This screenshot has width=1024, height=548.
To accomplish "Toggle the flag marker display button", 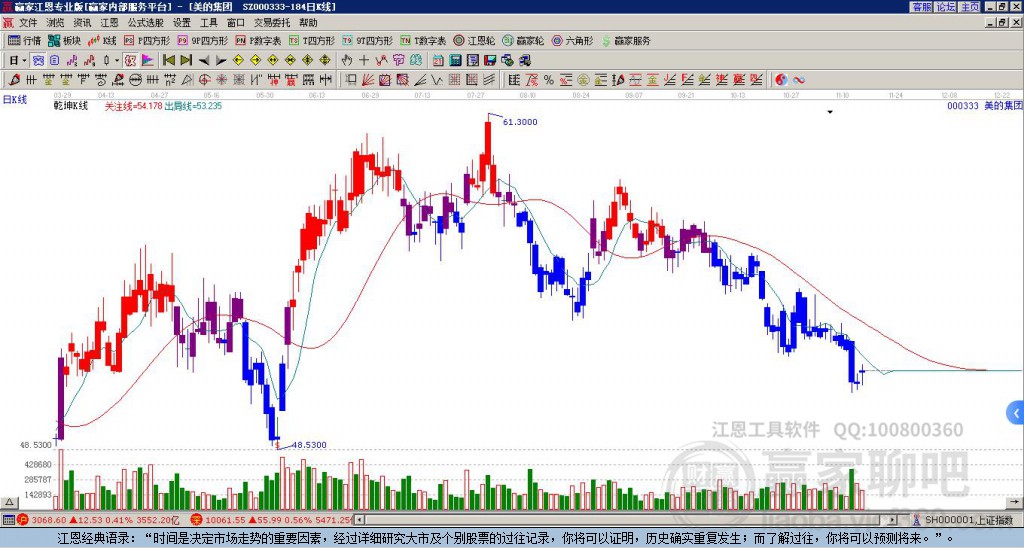I will [148, 60].
